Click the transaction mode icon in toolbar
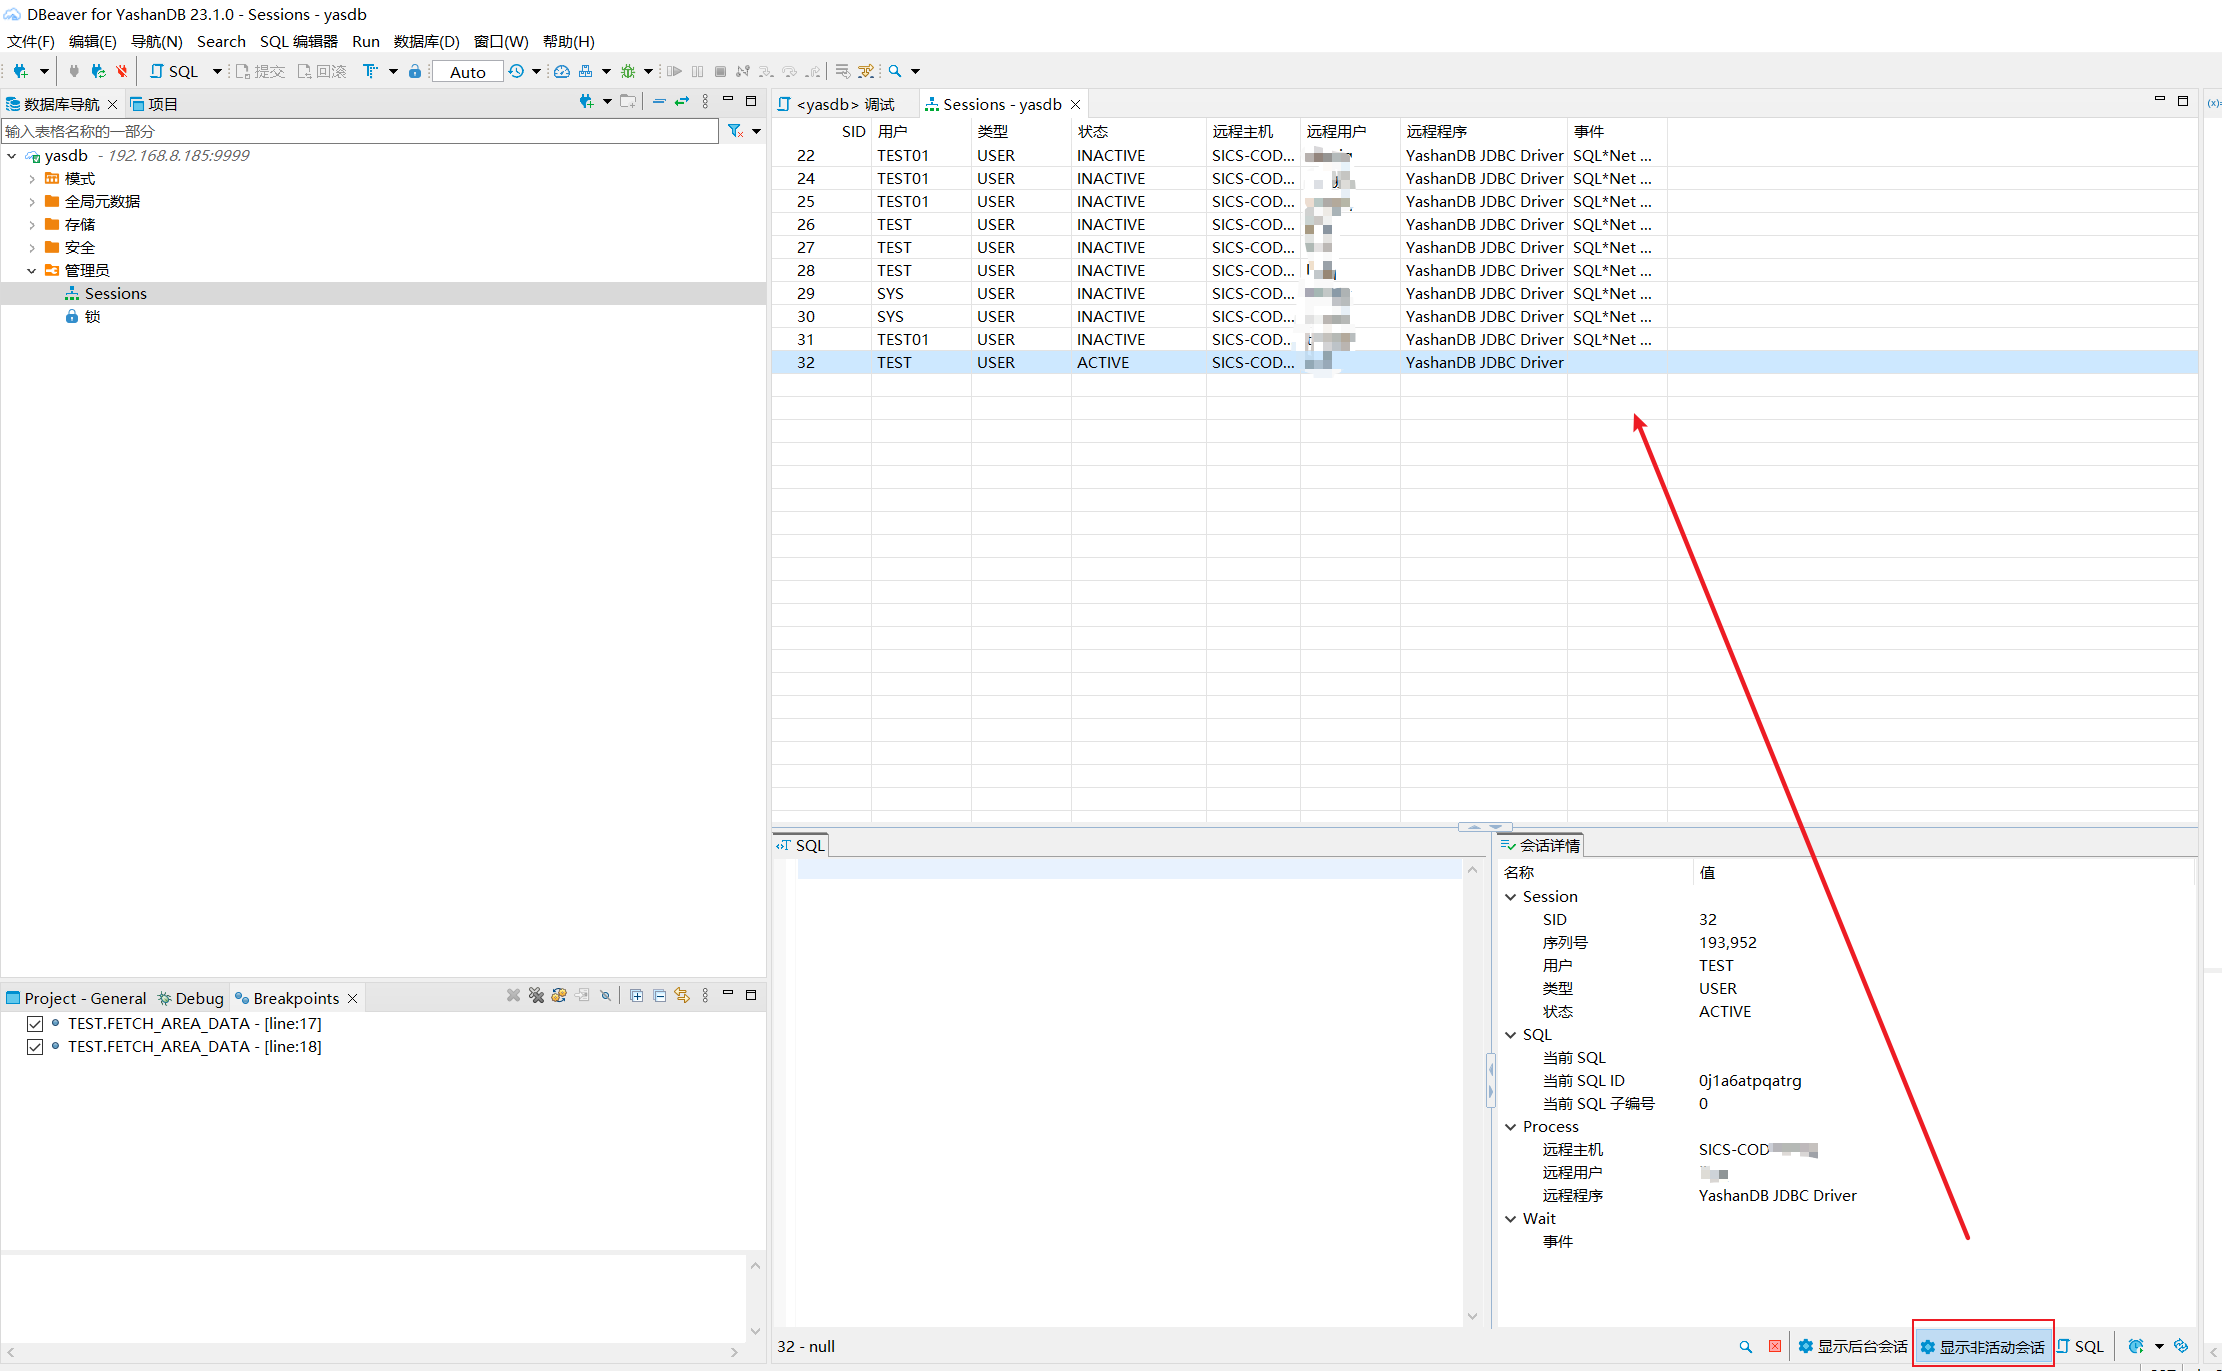The width and height of the screenshot is (2222, 1371). click(371, 71)
